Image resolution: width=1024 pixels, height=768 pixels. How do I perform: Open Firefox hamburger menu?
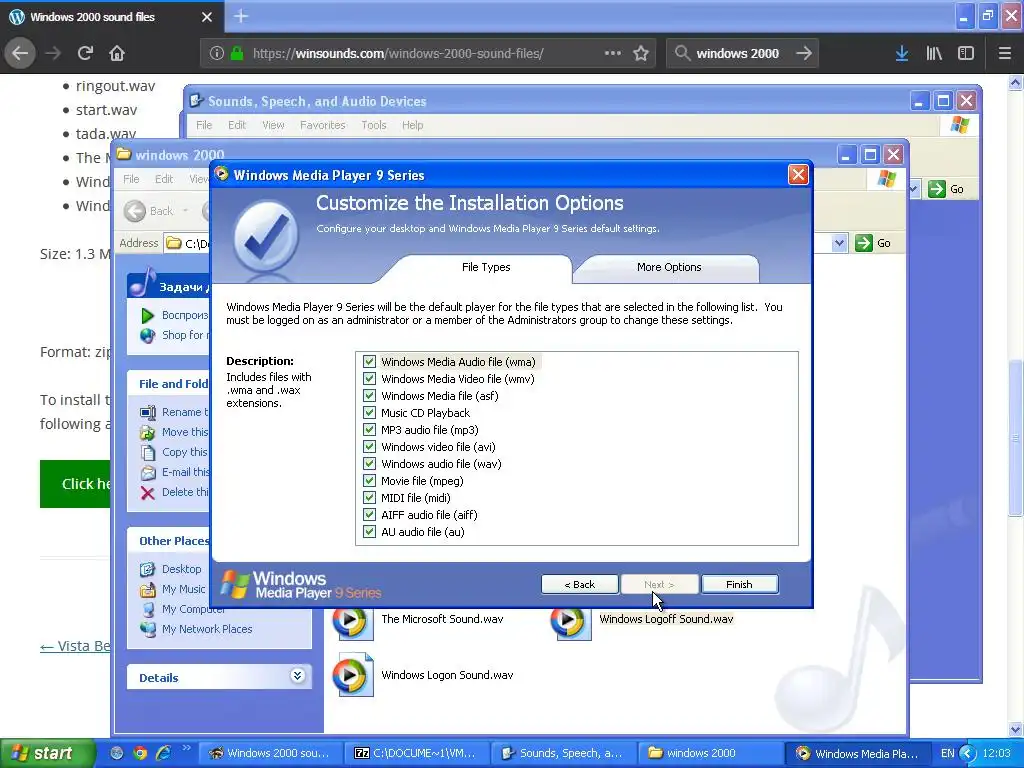pyautogui.click(x=1005, y=53)
